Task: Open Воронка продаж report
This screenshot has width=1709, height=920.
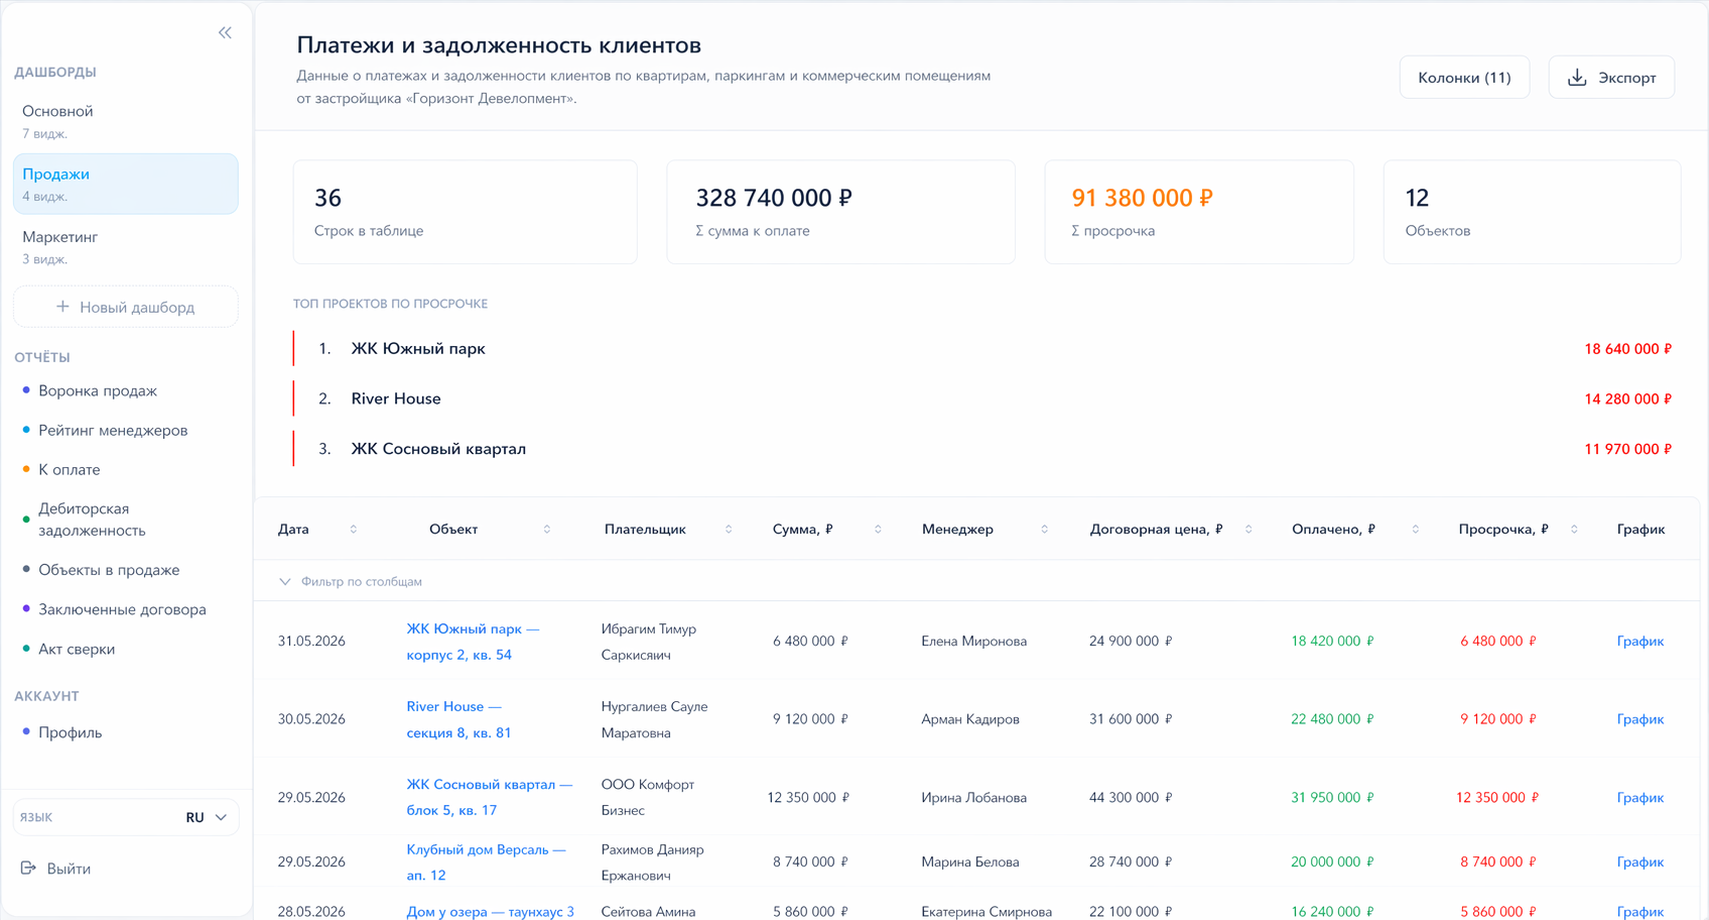Action: click(x=98, y=391)
